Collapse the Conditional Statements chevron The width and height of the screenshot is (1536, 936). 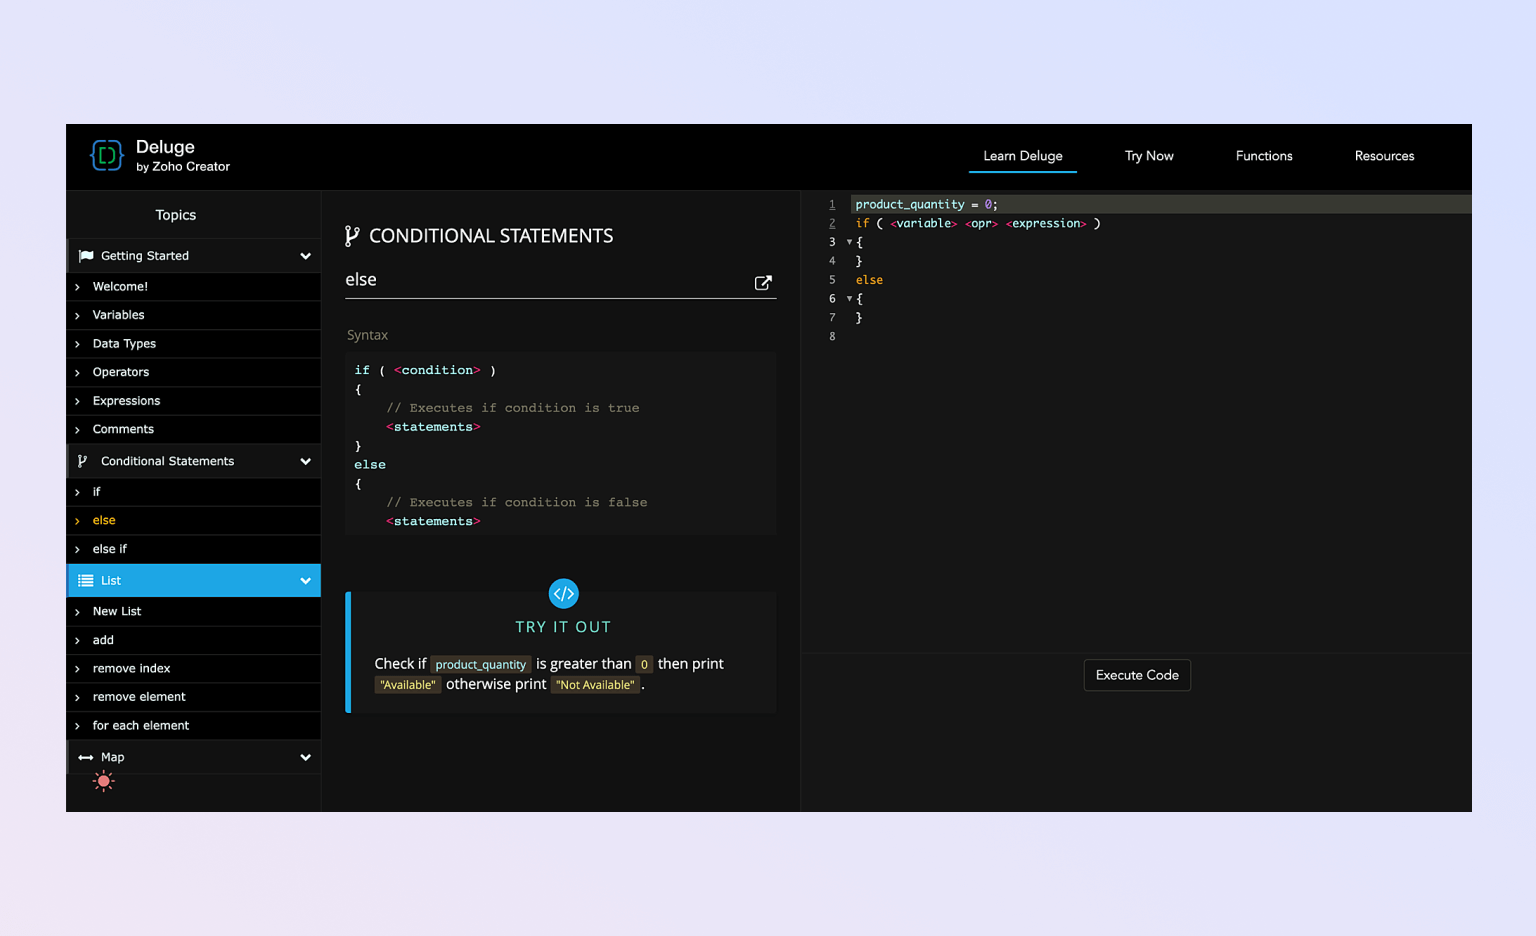[x=305, y=462]
